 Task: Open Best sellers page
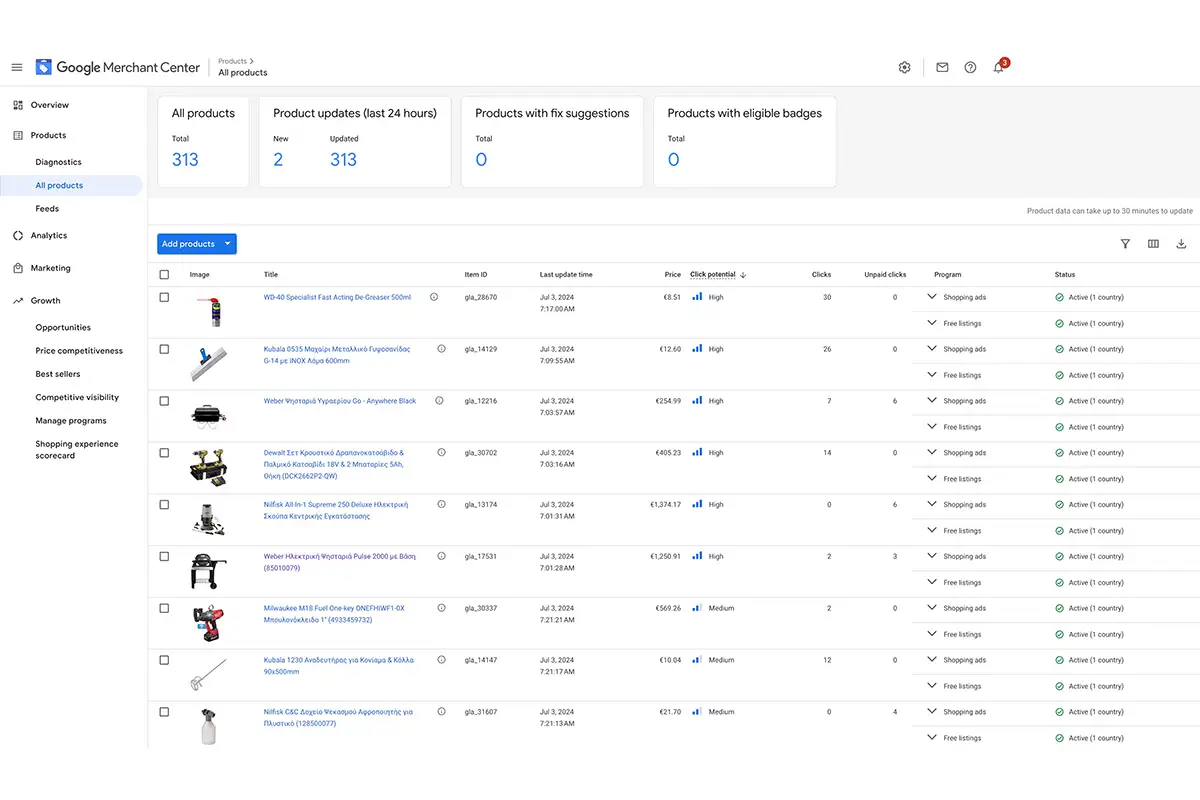coord(58,374)
